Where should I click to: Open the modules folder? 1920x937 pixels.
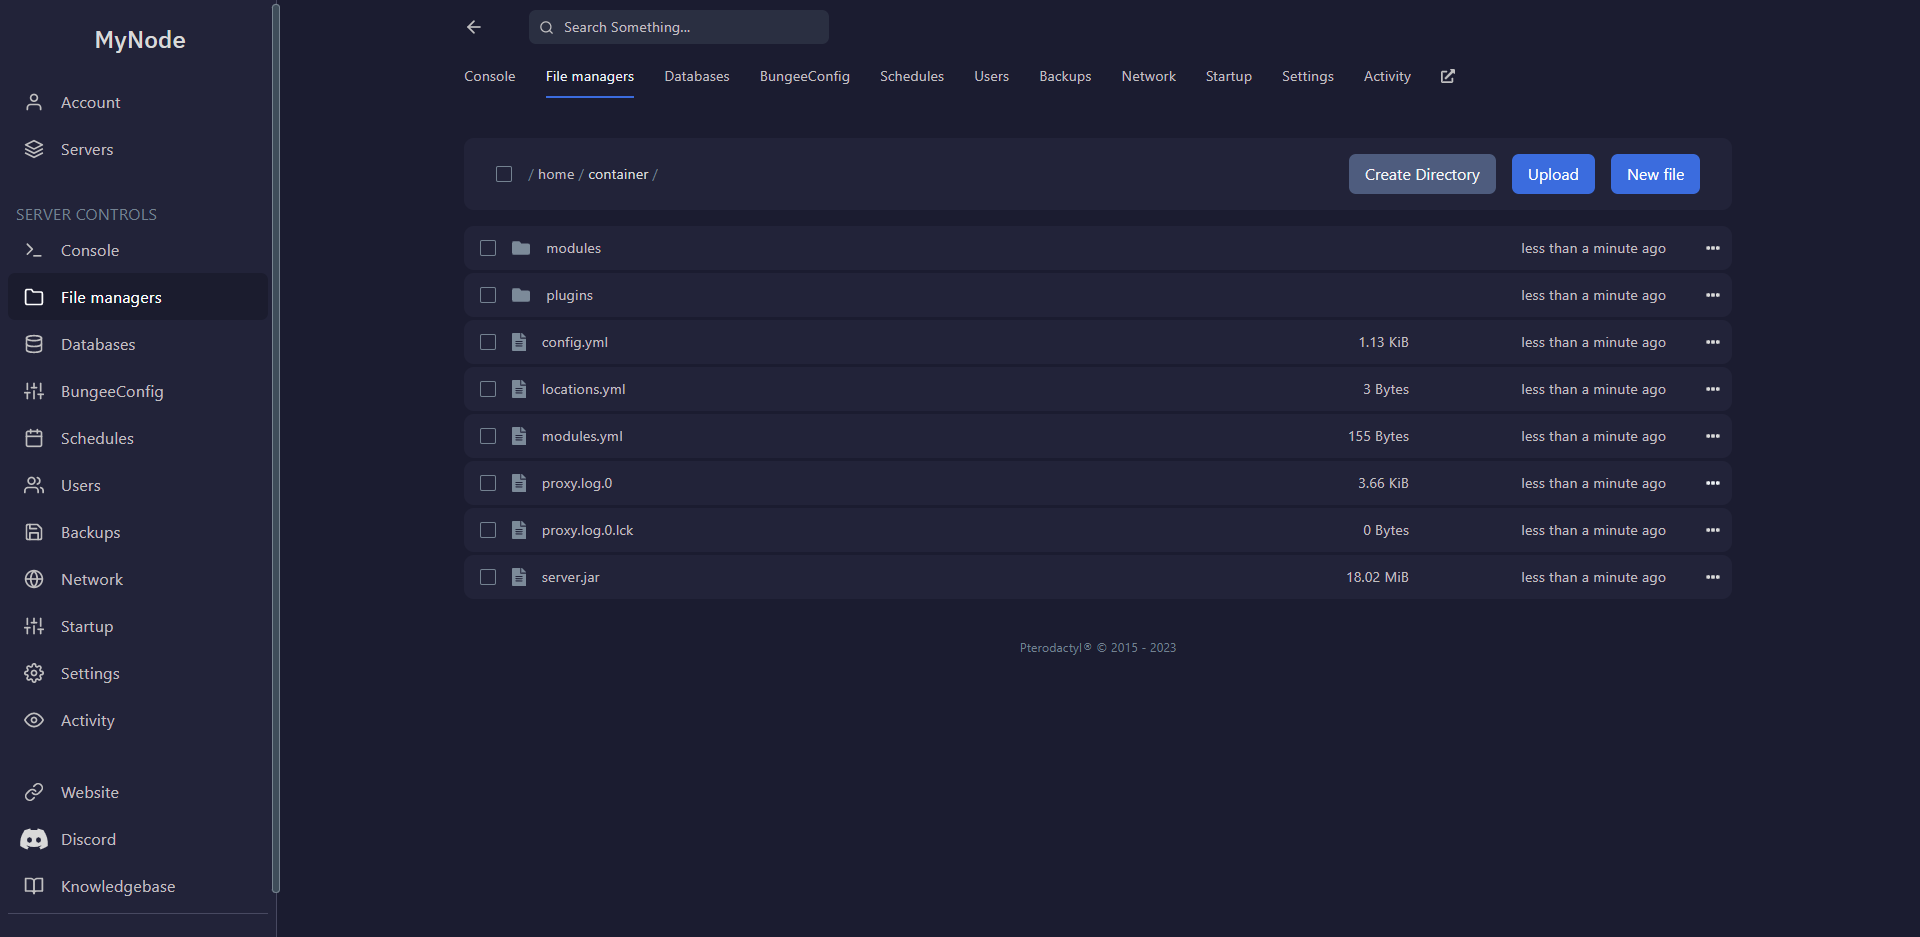click(573, 248)
